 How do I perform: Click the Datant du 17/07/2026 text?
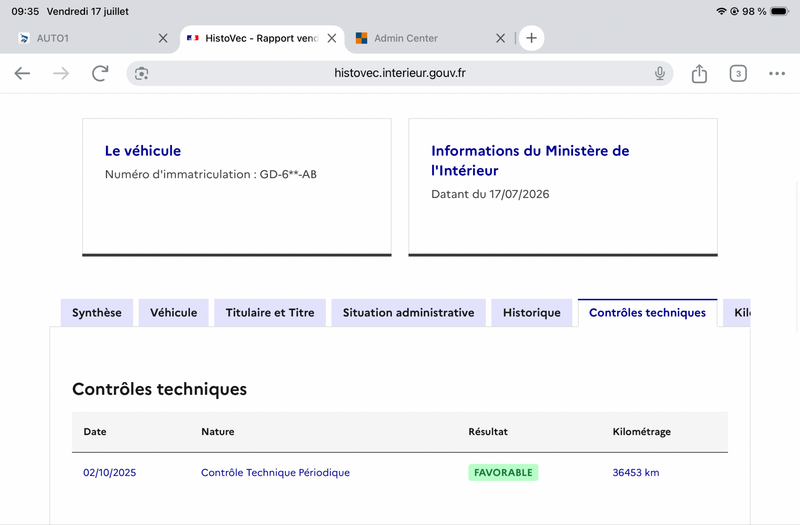(490, 194)
